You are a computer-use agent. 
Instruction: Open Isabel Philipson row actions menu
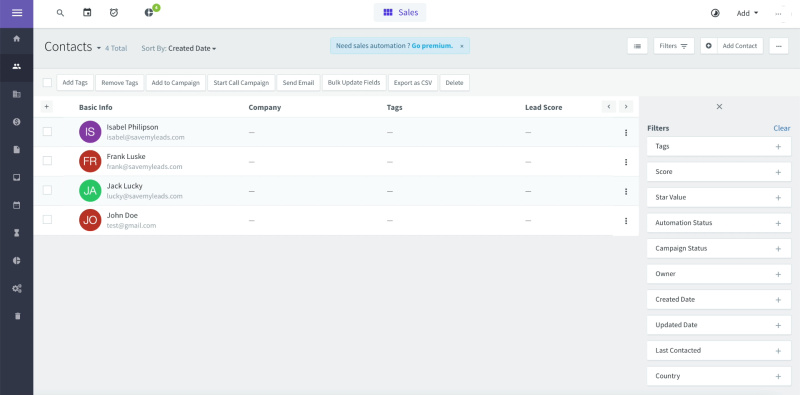point(626,133)
